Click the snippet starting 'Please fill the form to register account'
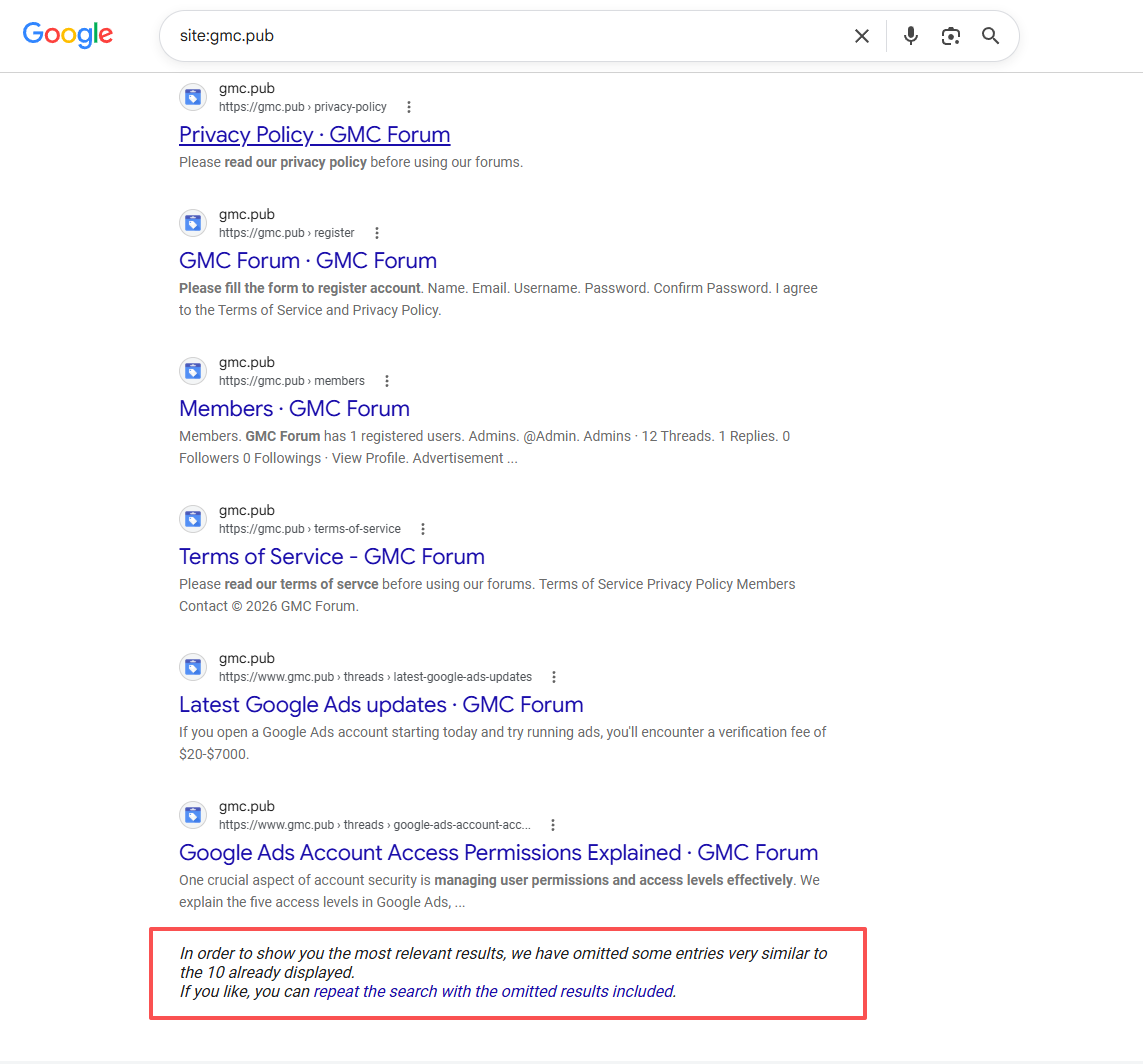The width and height of the screenshot is (1143, 1064). (499, 300)
